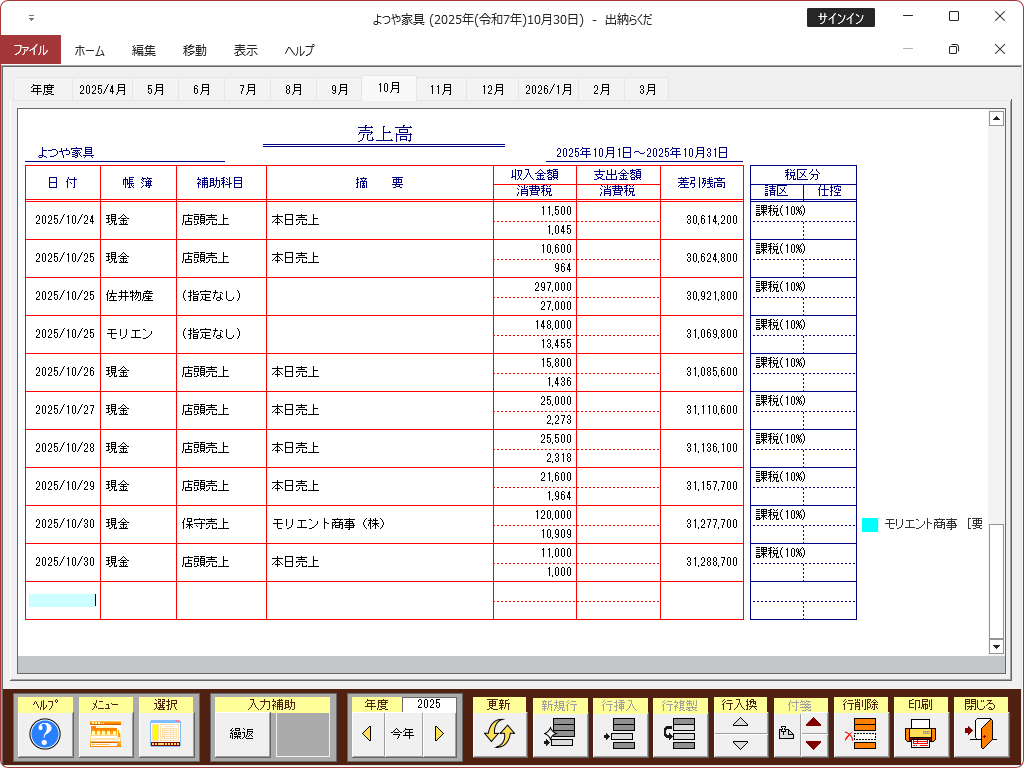Click the 行削除 delete row icon

click(859, 735)
